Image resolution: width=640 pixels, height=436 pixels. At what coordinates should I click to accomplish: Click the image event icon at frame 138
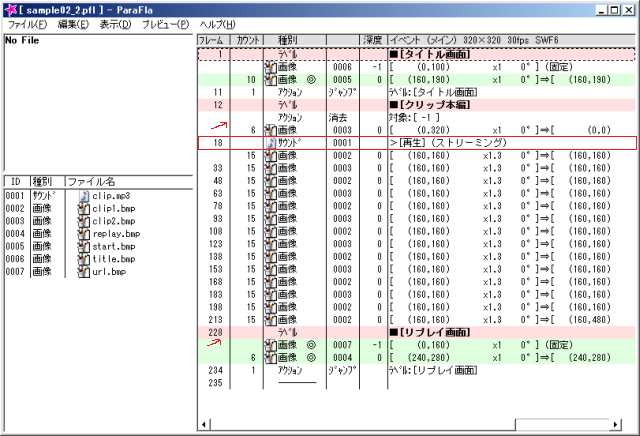[x=271, y=257]
